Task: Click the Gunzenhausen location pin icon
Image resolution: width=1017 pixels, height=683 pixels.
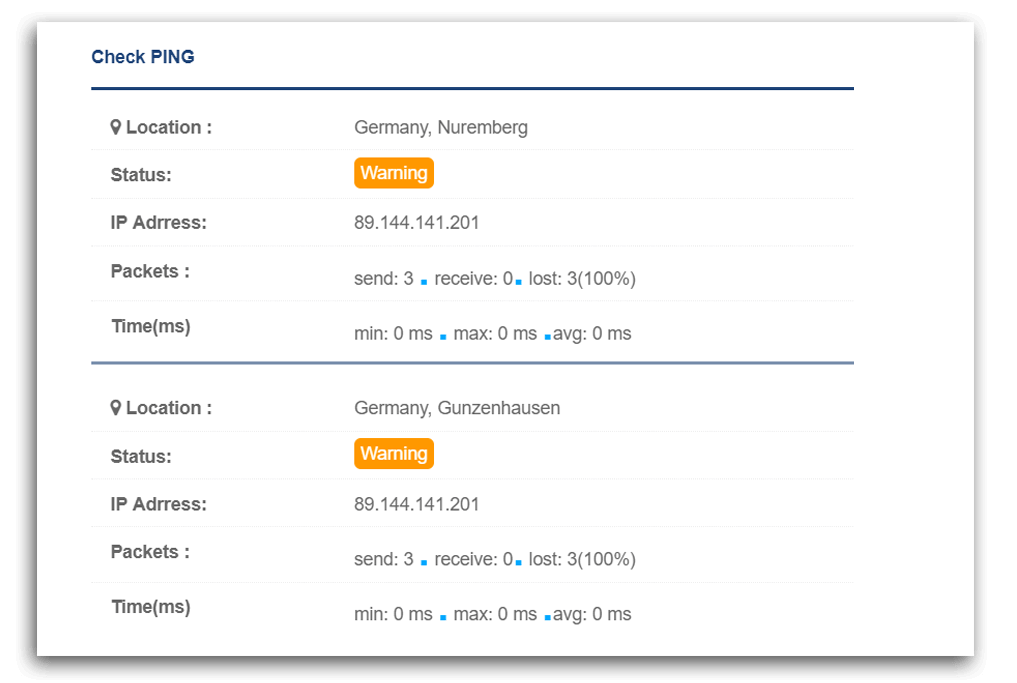Action: pyautogui.click(x=115, y=408)
